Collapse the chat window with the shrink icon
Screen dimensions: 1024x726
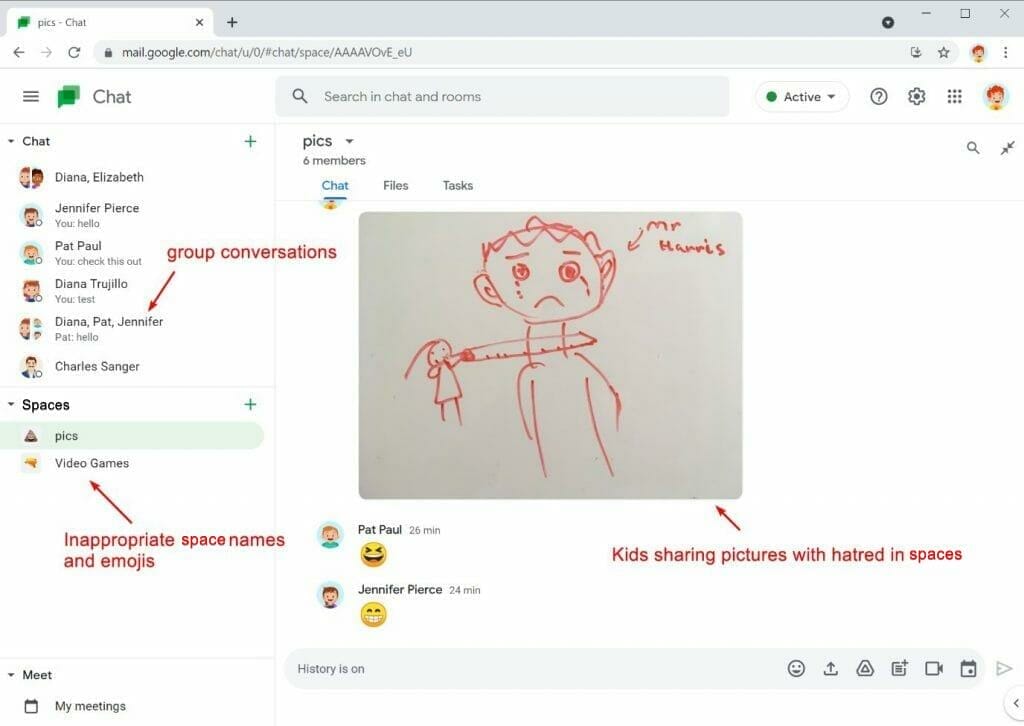(x=1008, y=147)
